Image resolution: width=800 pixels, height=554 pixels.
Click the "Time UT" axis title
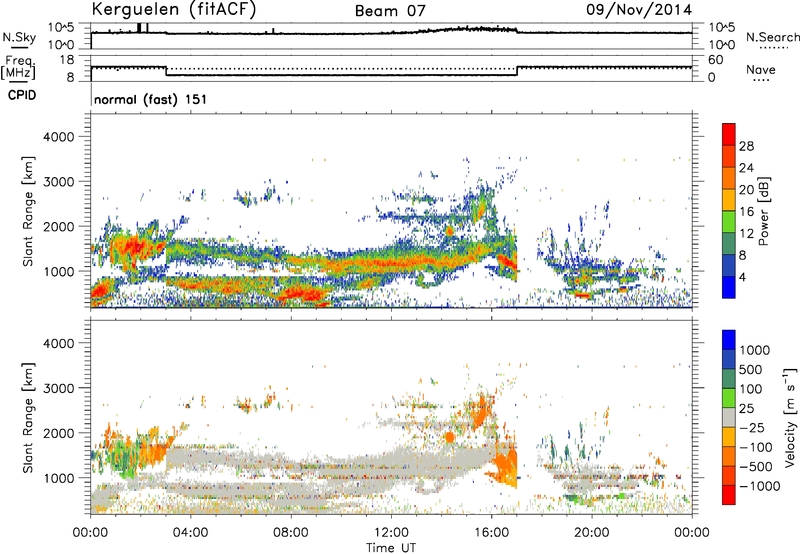tap(391, 548)
